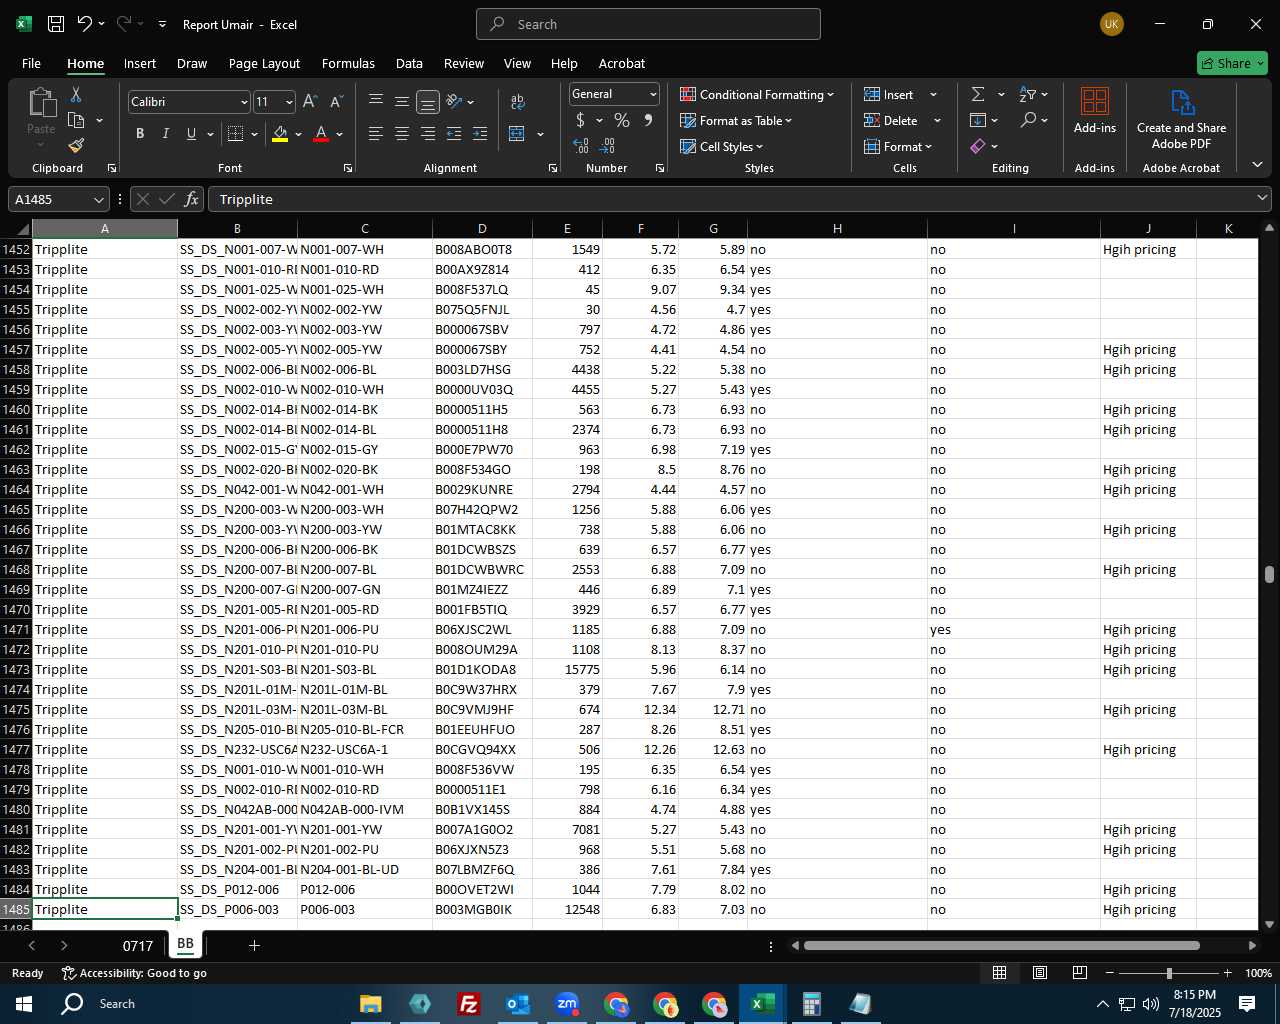Image resolution: width=1280 pixels, height=1024 pixels.
Task: Toggle Align Left
Action: pyautogui.click(x=376, y=133)
